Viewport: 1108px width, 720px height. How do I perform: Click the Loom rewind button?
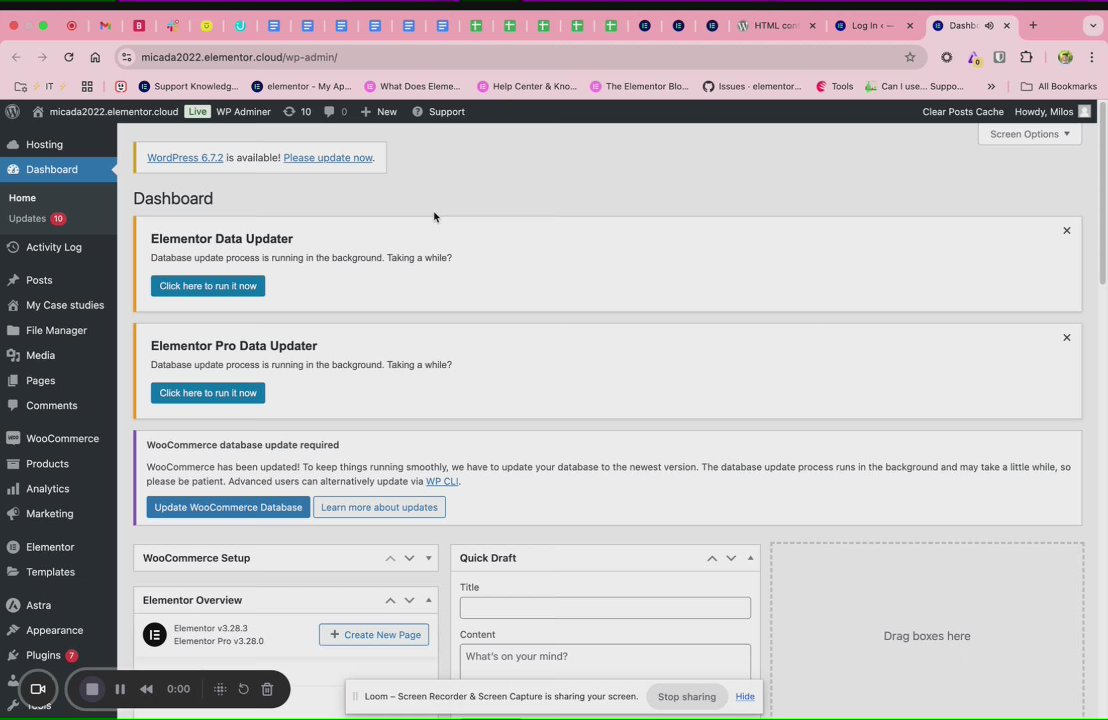pos(146,689)
